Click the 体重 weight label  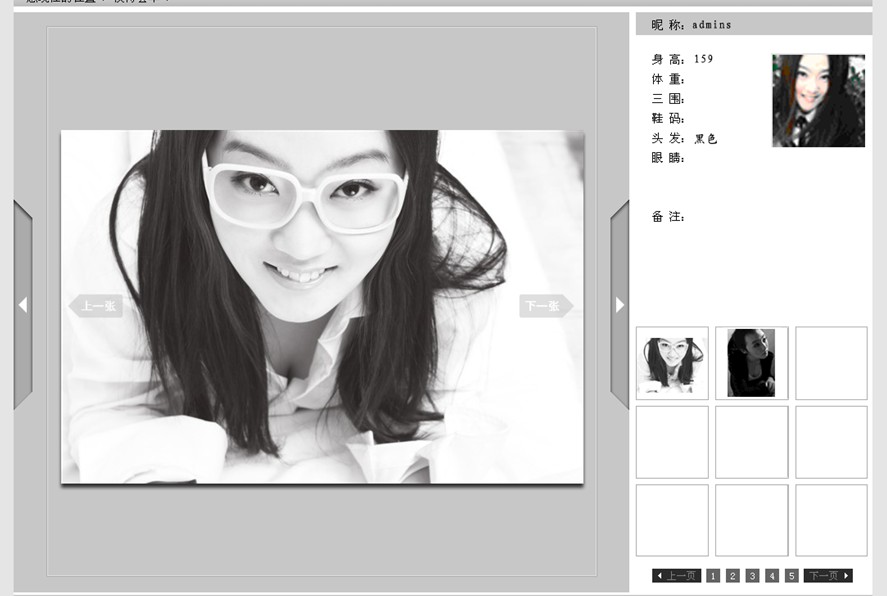(668, 79)
